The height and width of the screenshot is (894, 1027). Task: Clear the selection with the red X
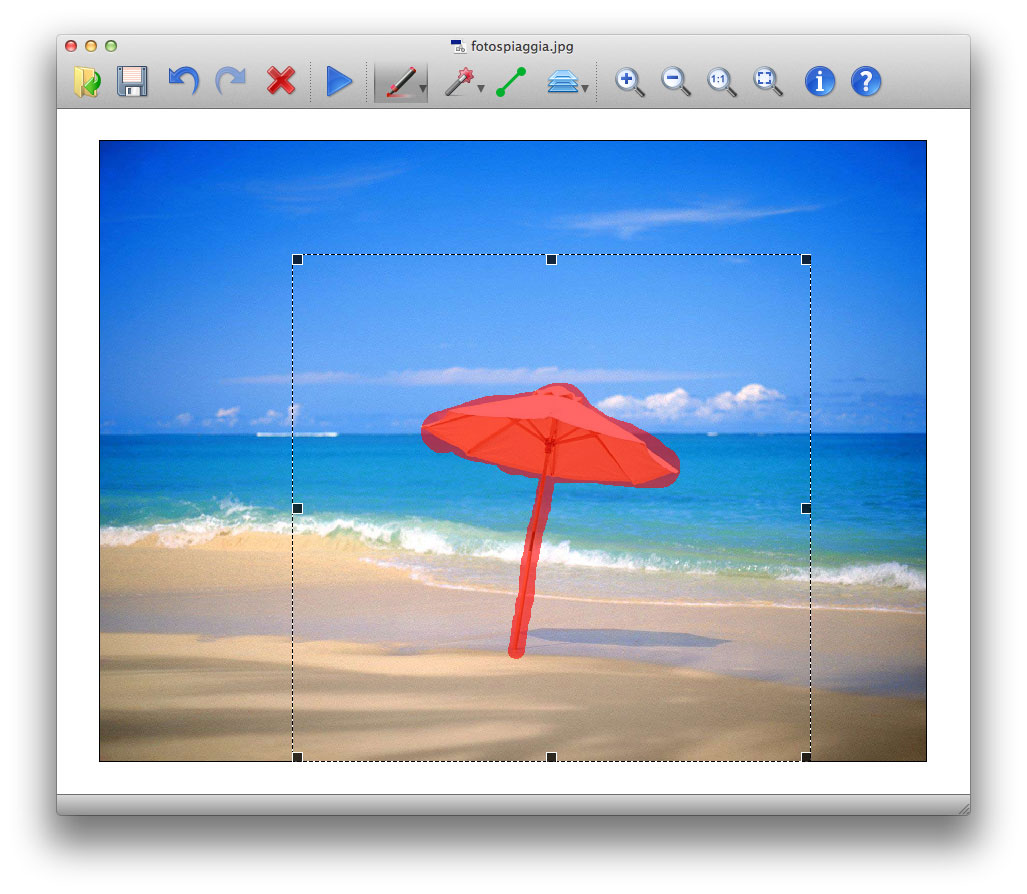[x=281, y=81]
